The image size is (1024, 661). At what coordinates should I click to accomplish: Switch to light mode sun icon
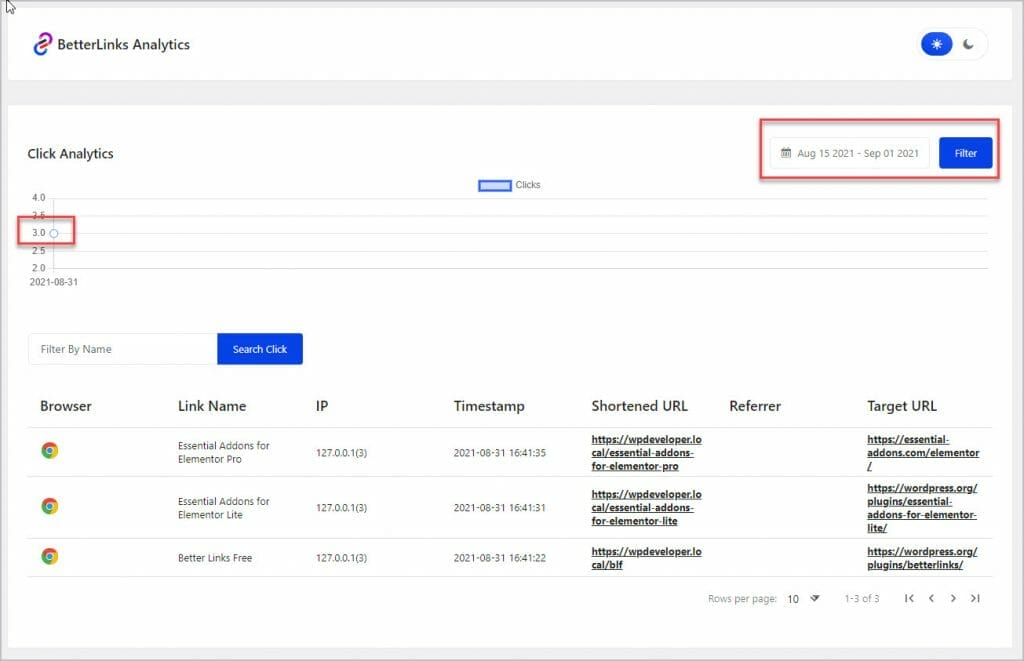coord(936,44)
